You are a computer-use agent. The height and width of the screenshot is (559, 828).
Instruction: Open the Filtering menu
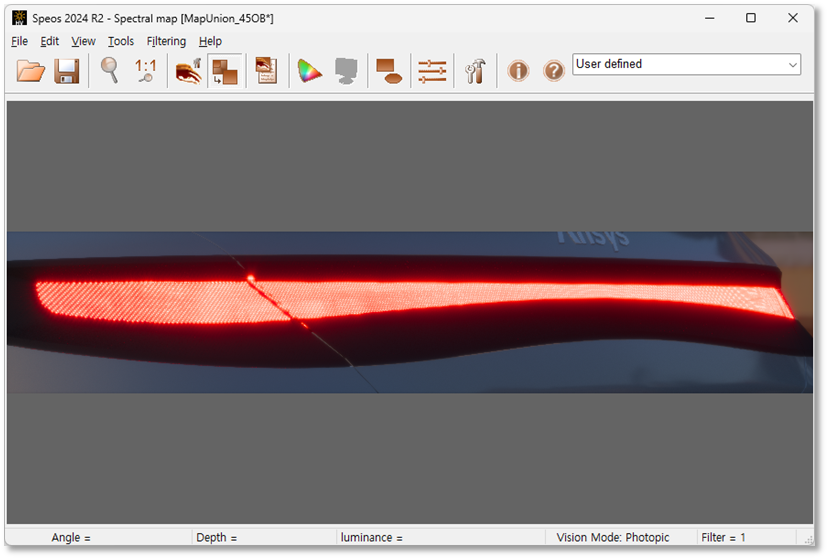coord(166,41)
